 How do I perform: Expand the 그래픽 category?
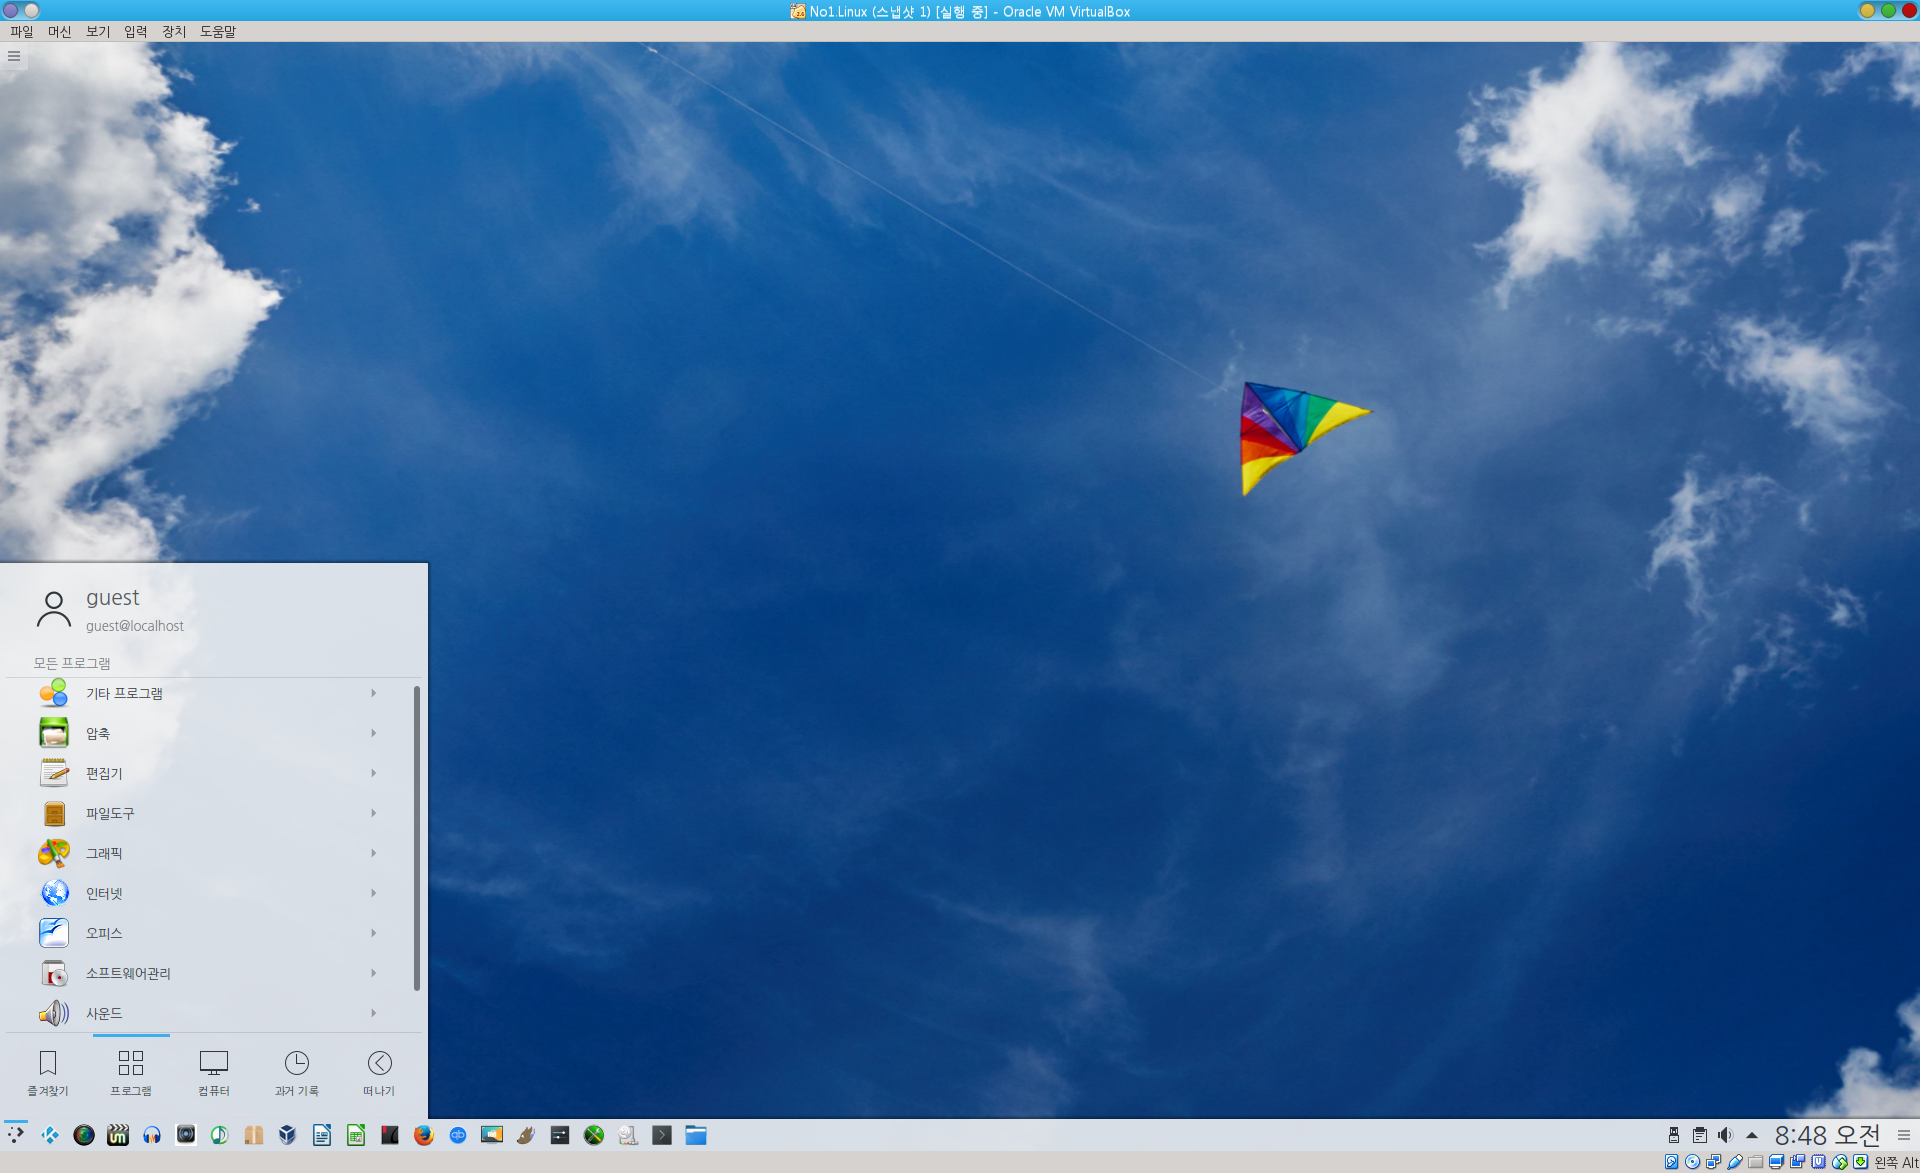click(x=210, y=853)
